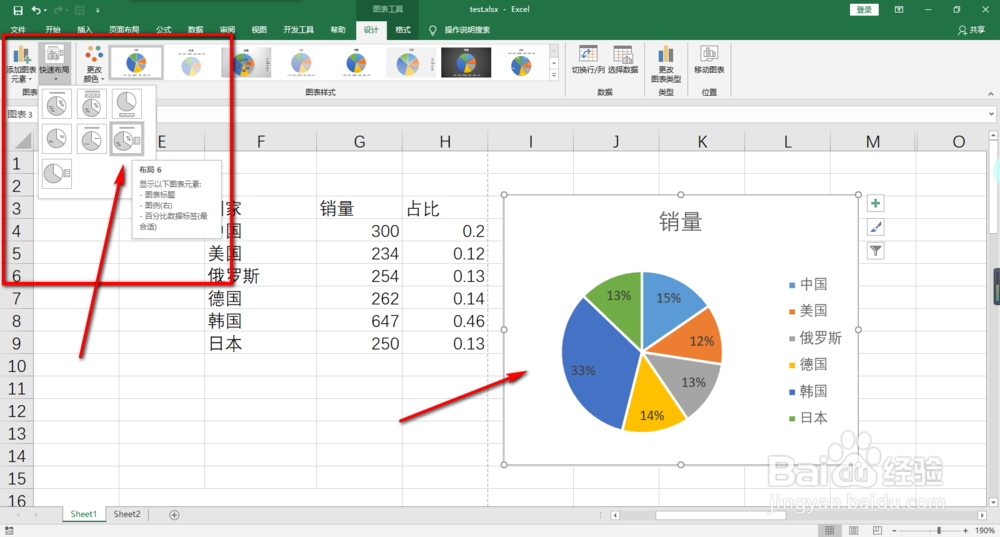Switch to Normal view in status bar

tap(829, 530)
